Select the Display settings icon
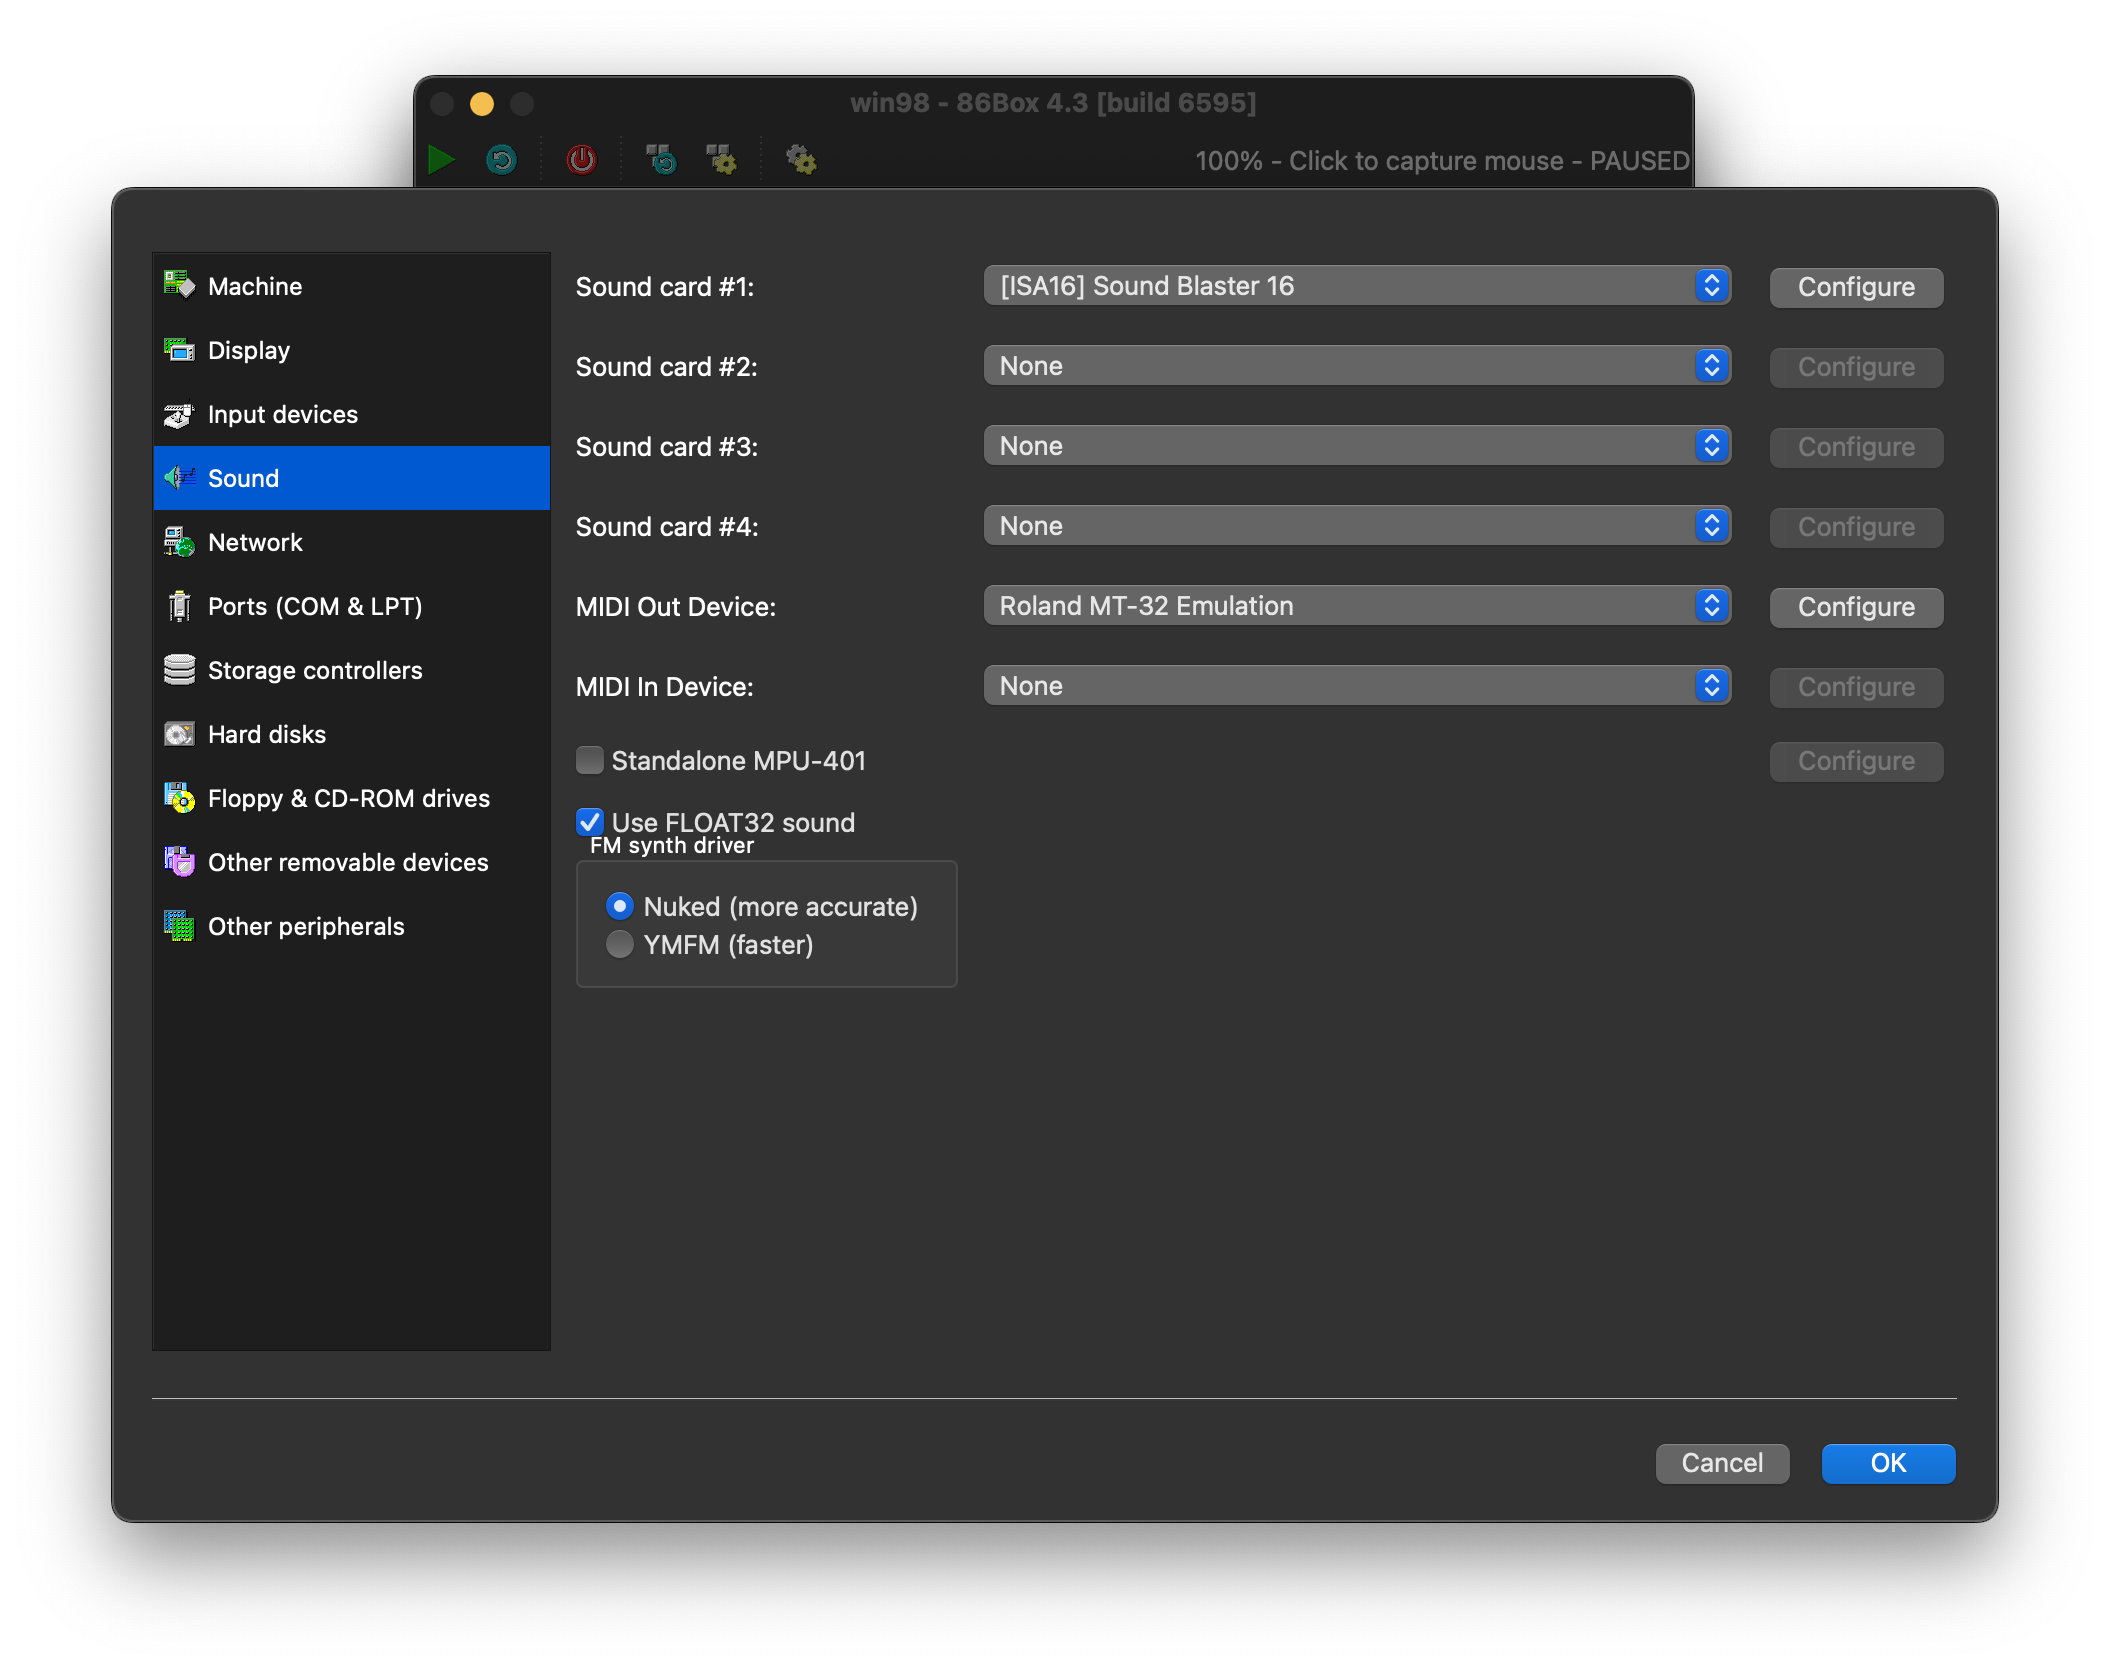Image resolution: width=2110 pixels, height=1670 pixels. click(179, 350)
